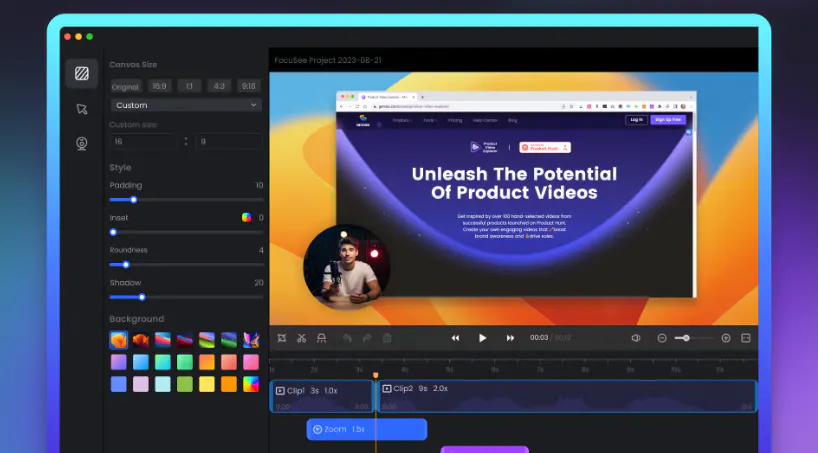Click Sign up free in previewed browser

tap(668, 120)
